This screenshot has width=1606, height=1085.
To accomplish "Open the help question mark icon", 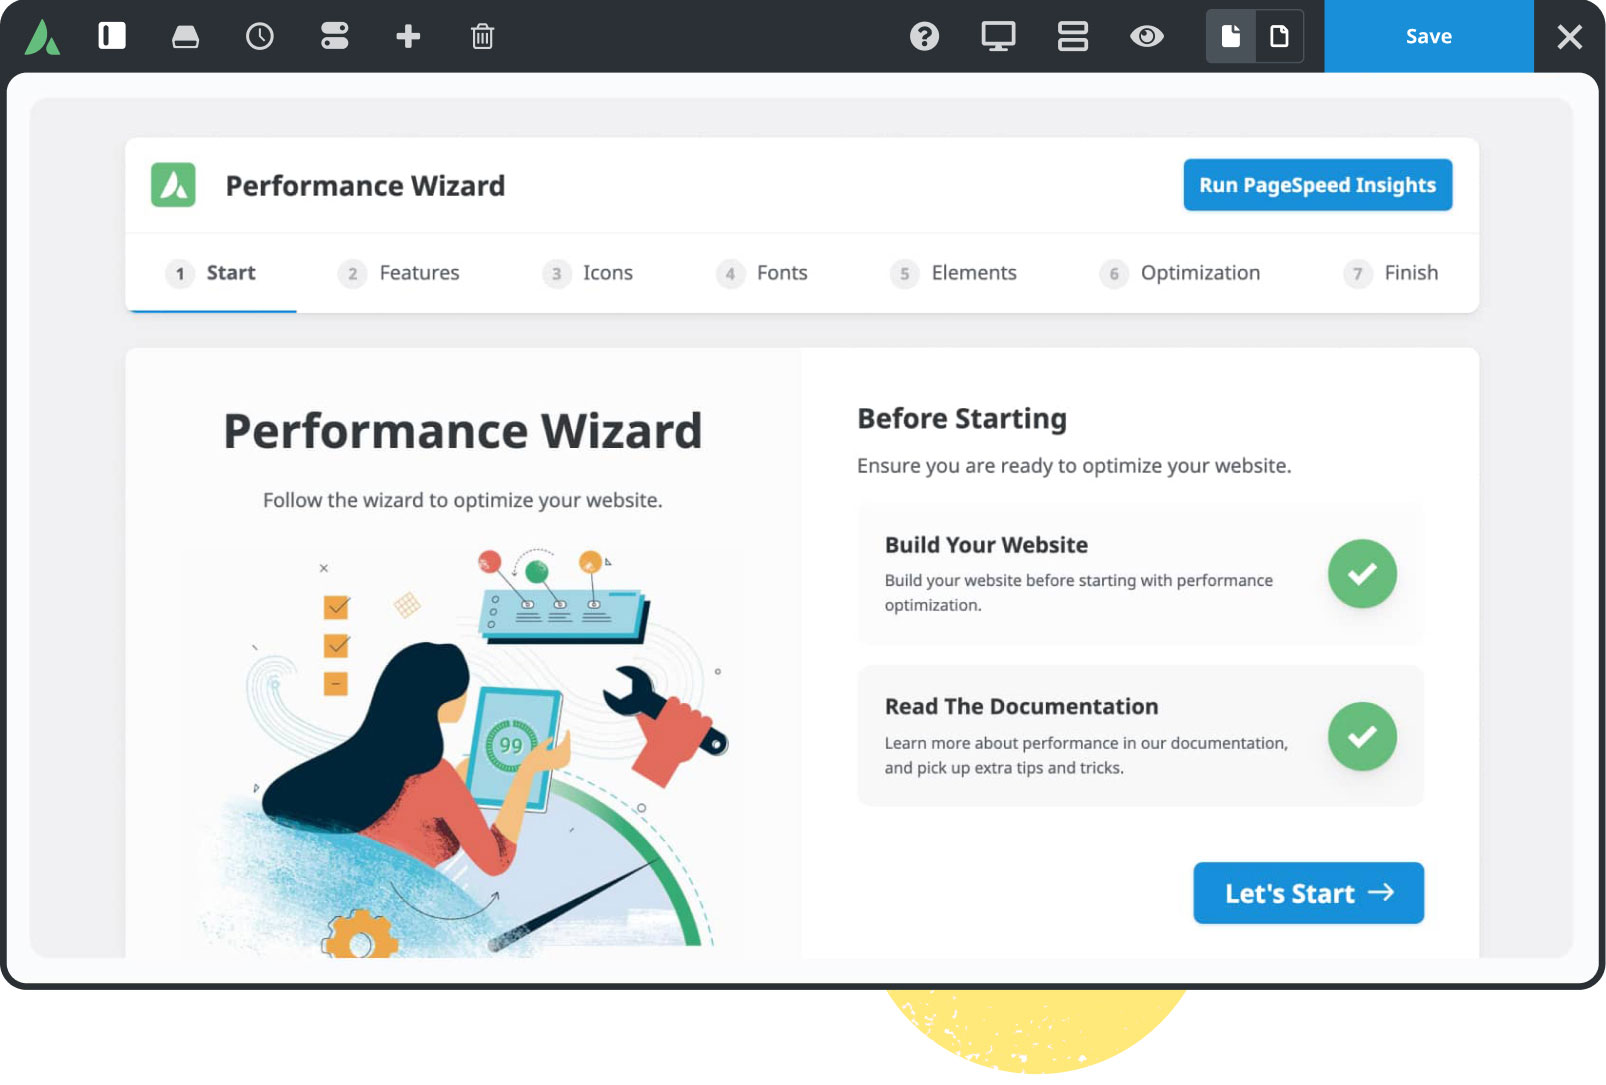I will [x=924, y=37].
